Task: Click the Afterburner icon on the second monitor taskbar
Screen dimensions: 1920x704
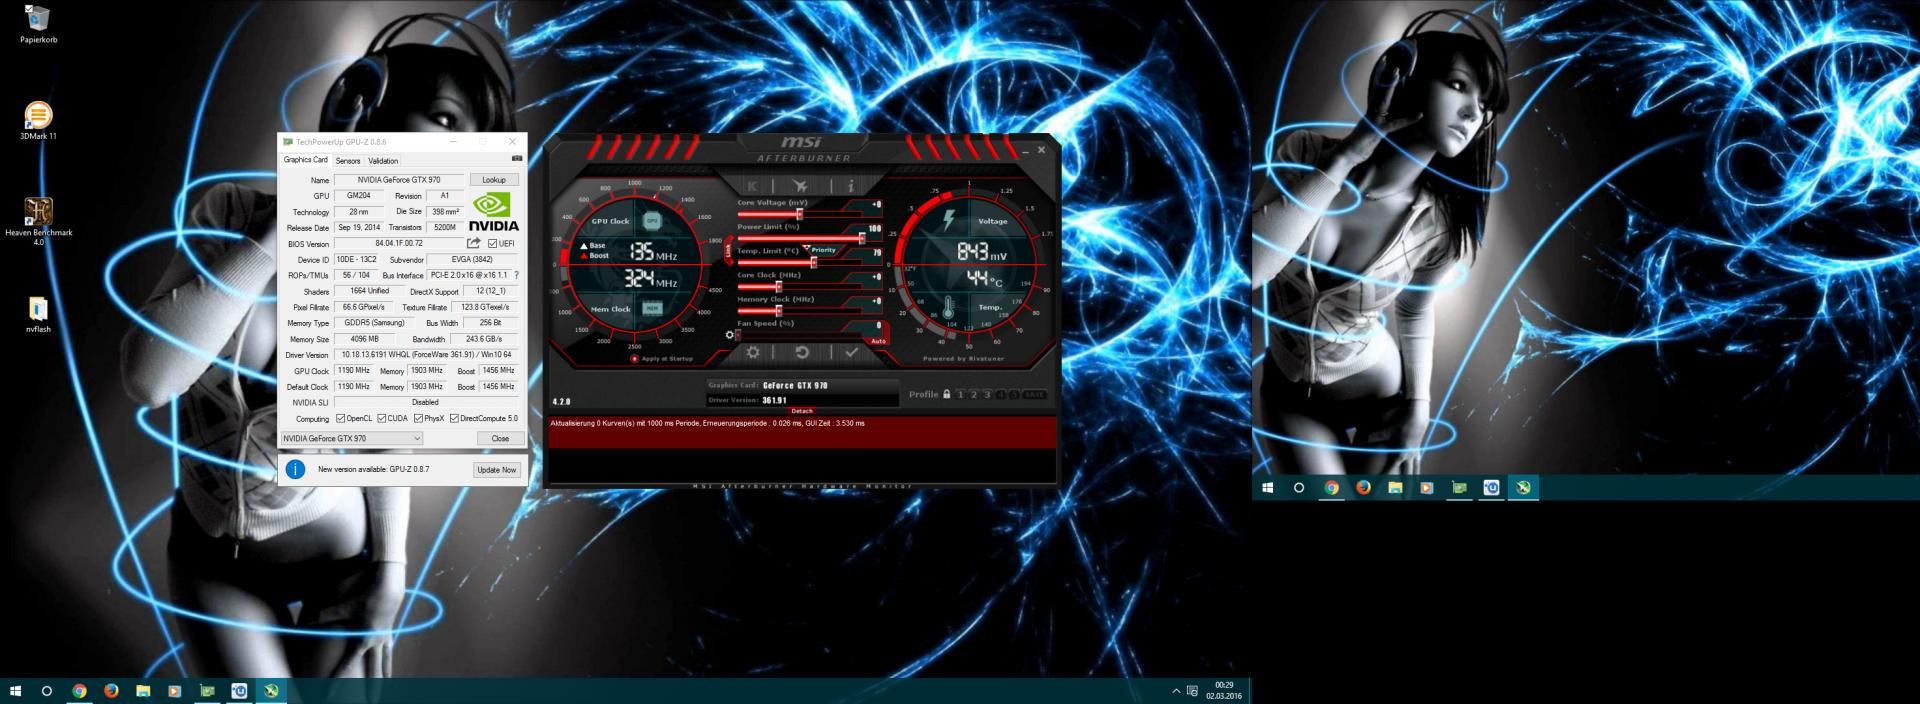Action: 1523,488
